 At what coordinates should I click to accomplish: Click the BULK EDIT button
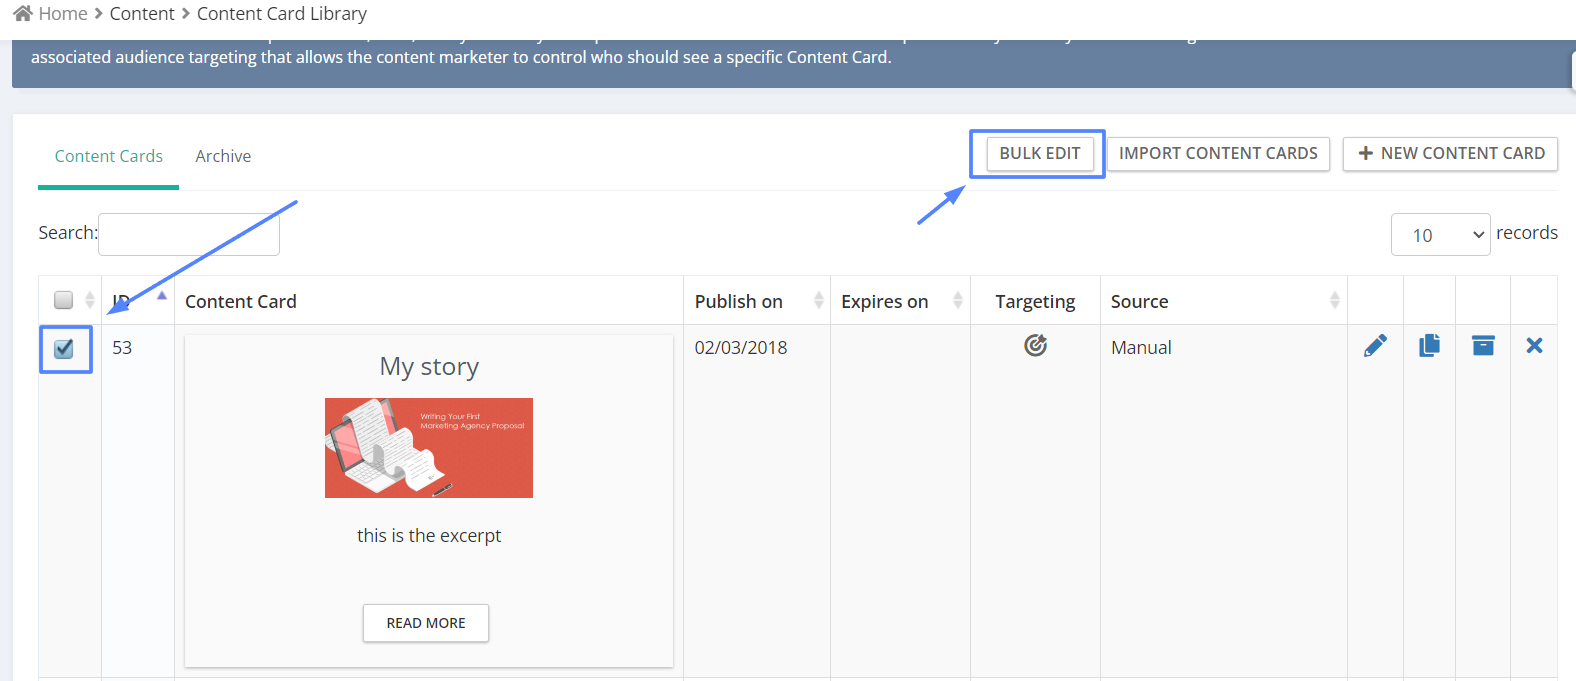[1040, 154]
